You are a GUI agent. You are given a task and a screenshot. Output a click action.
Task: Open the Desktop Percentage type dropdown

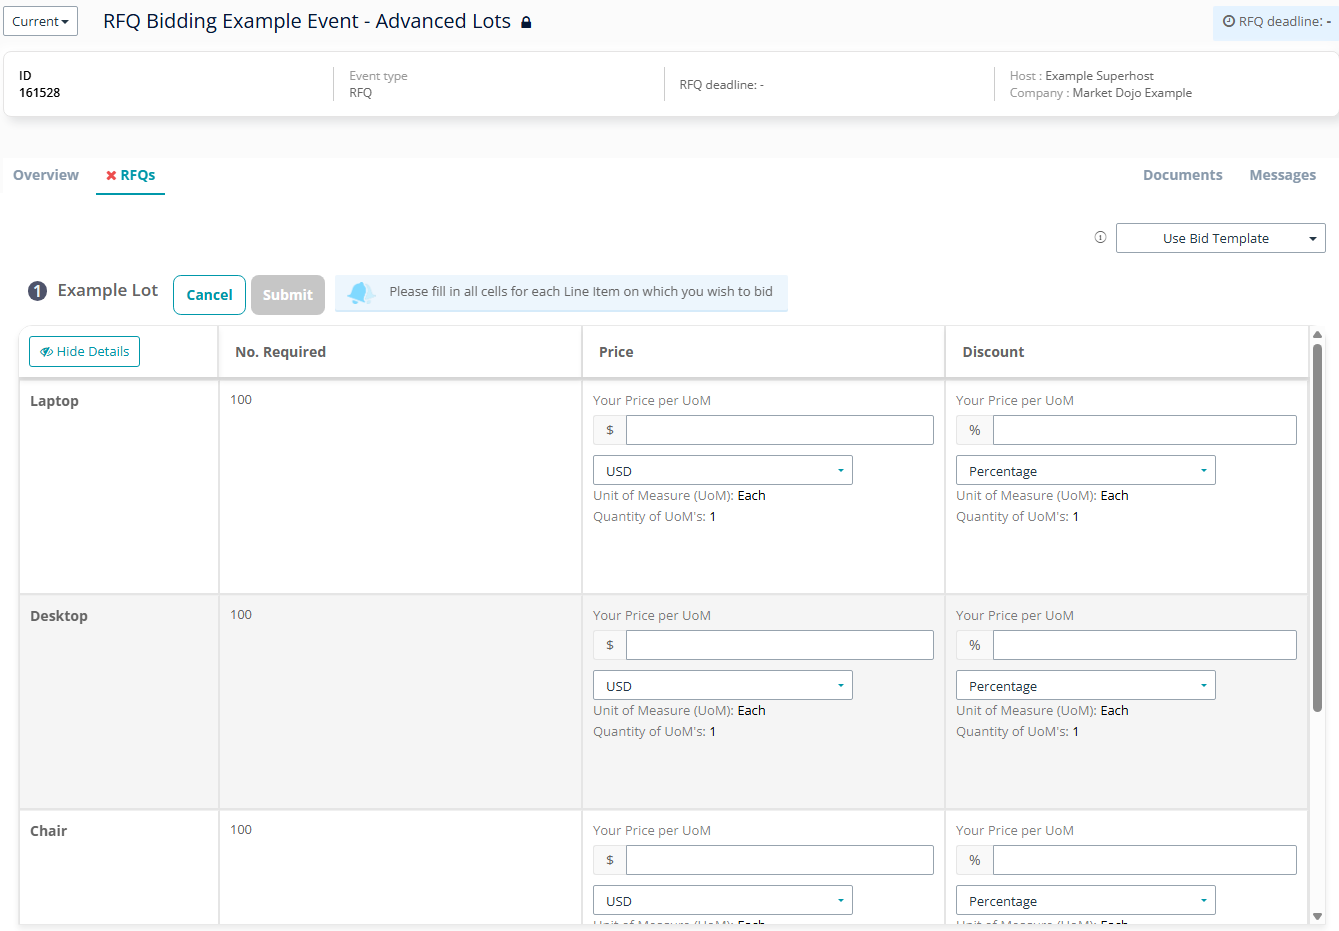(1086, 685)
